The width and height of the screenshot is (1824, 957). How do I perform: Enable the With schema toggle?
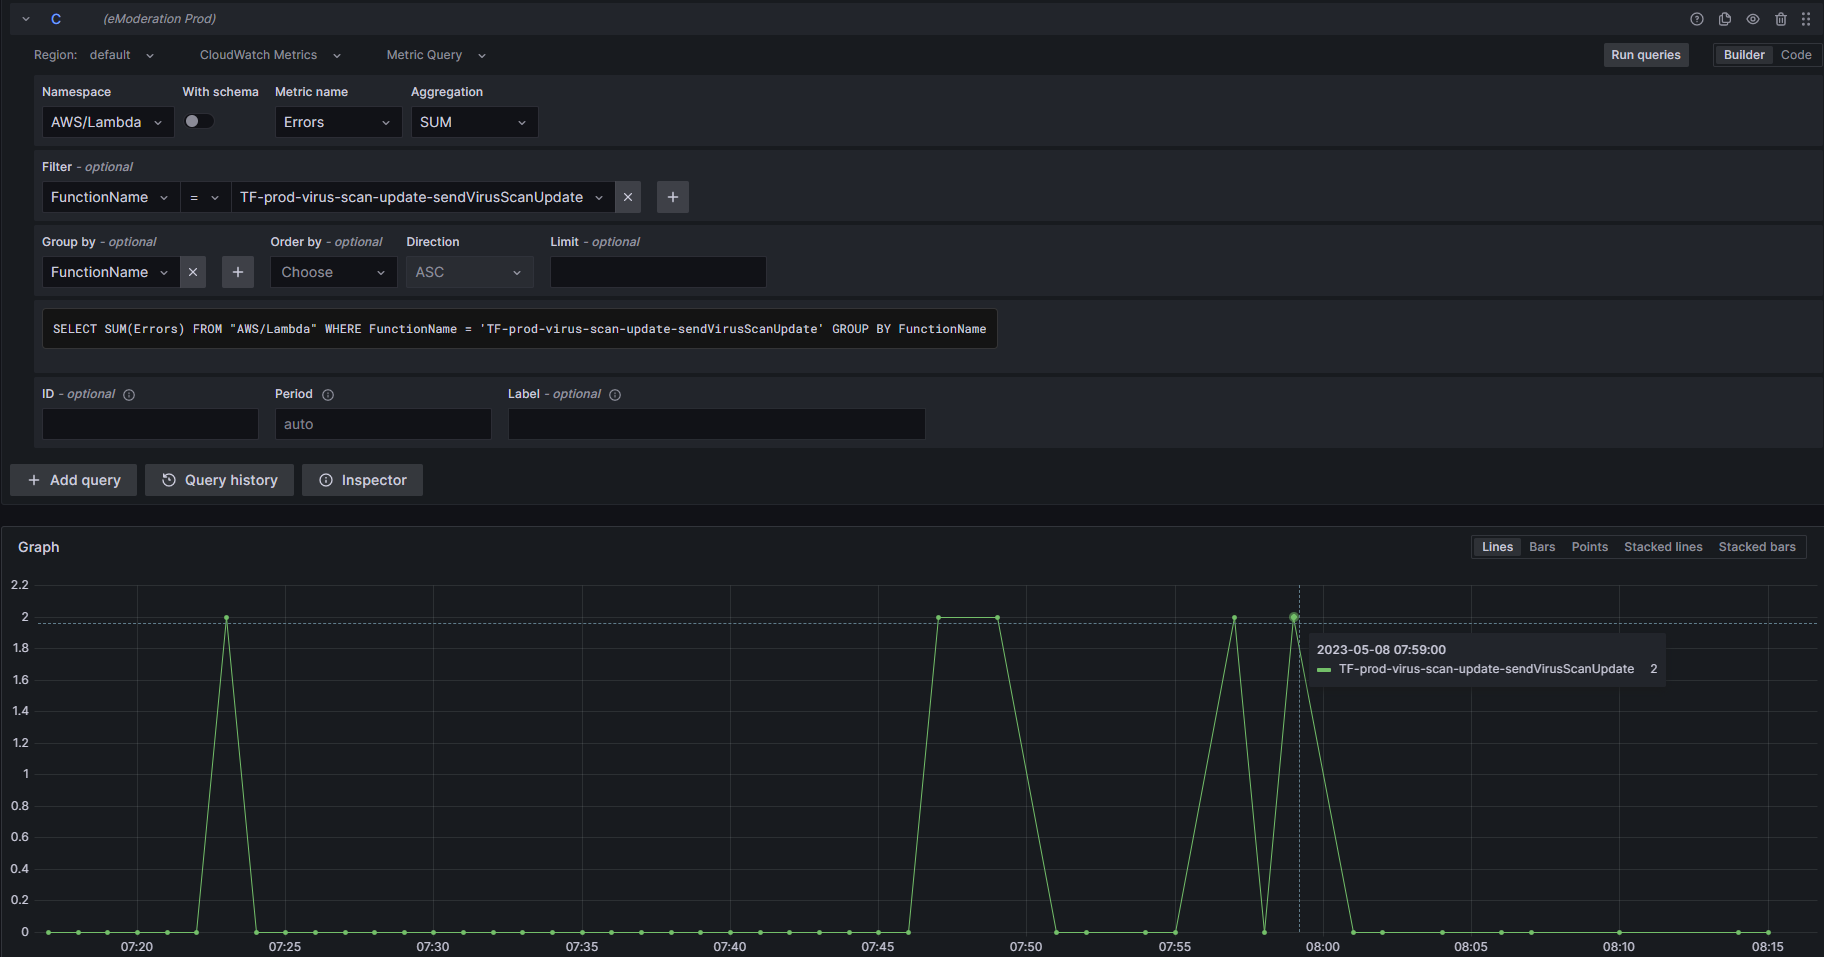pos(198,120)
